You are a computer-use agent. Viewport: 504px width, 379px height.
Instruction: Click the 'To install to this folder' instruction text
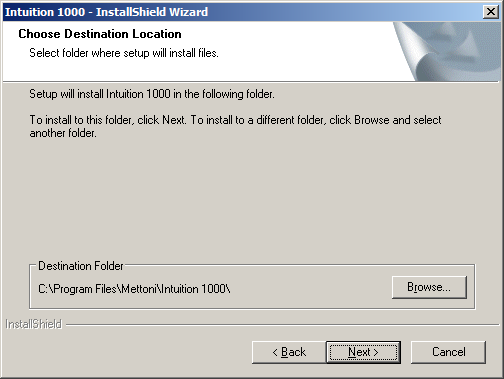click(235, 126)
